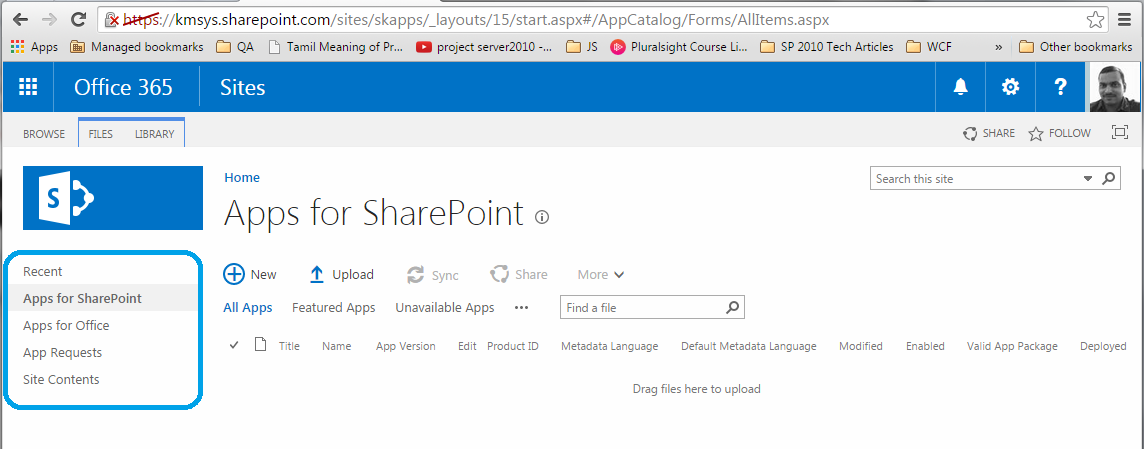
Task: Switch to the LIBRARY ribbon tab
Action: point(155,134)
